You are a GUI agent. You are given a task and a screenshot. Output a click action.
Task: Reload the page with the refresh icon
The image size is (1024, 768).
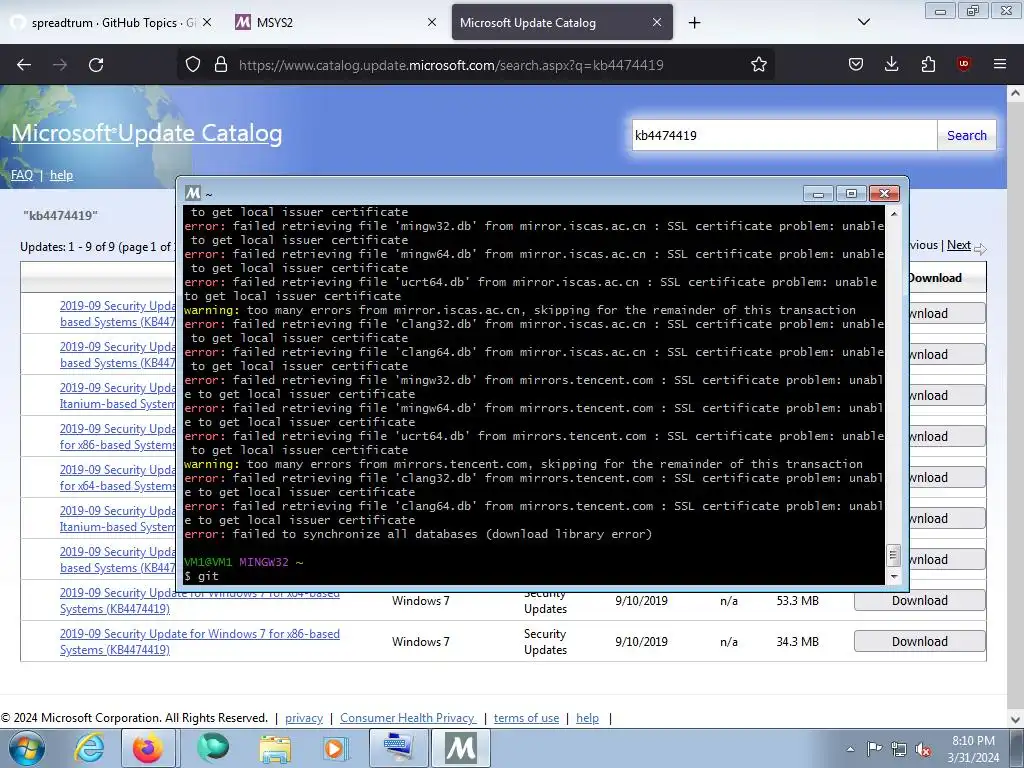[x=96, y=65]
